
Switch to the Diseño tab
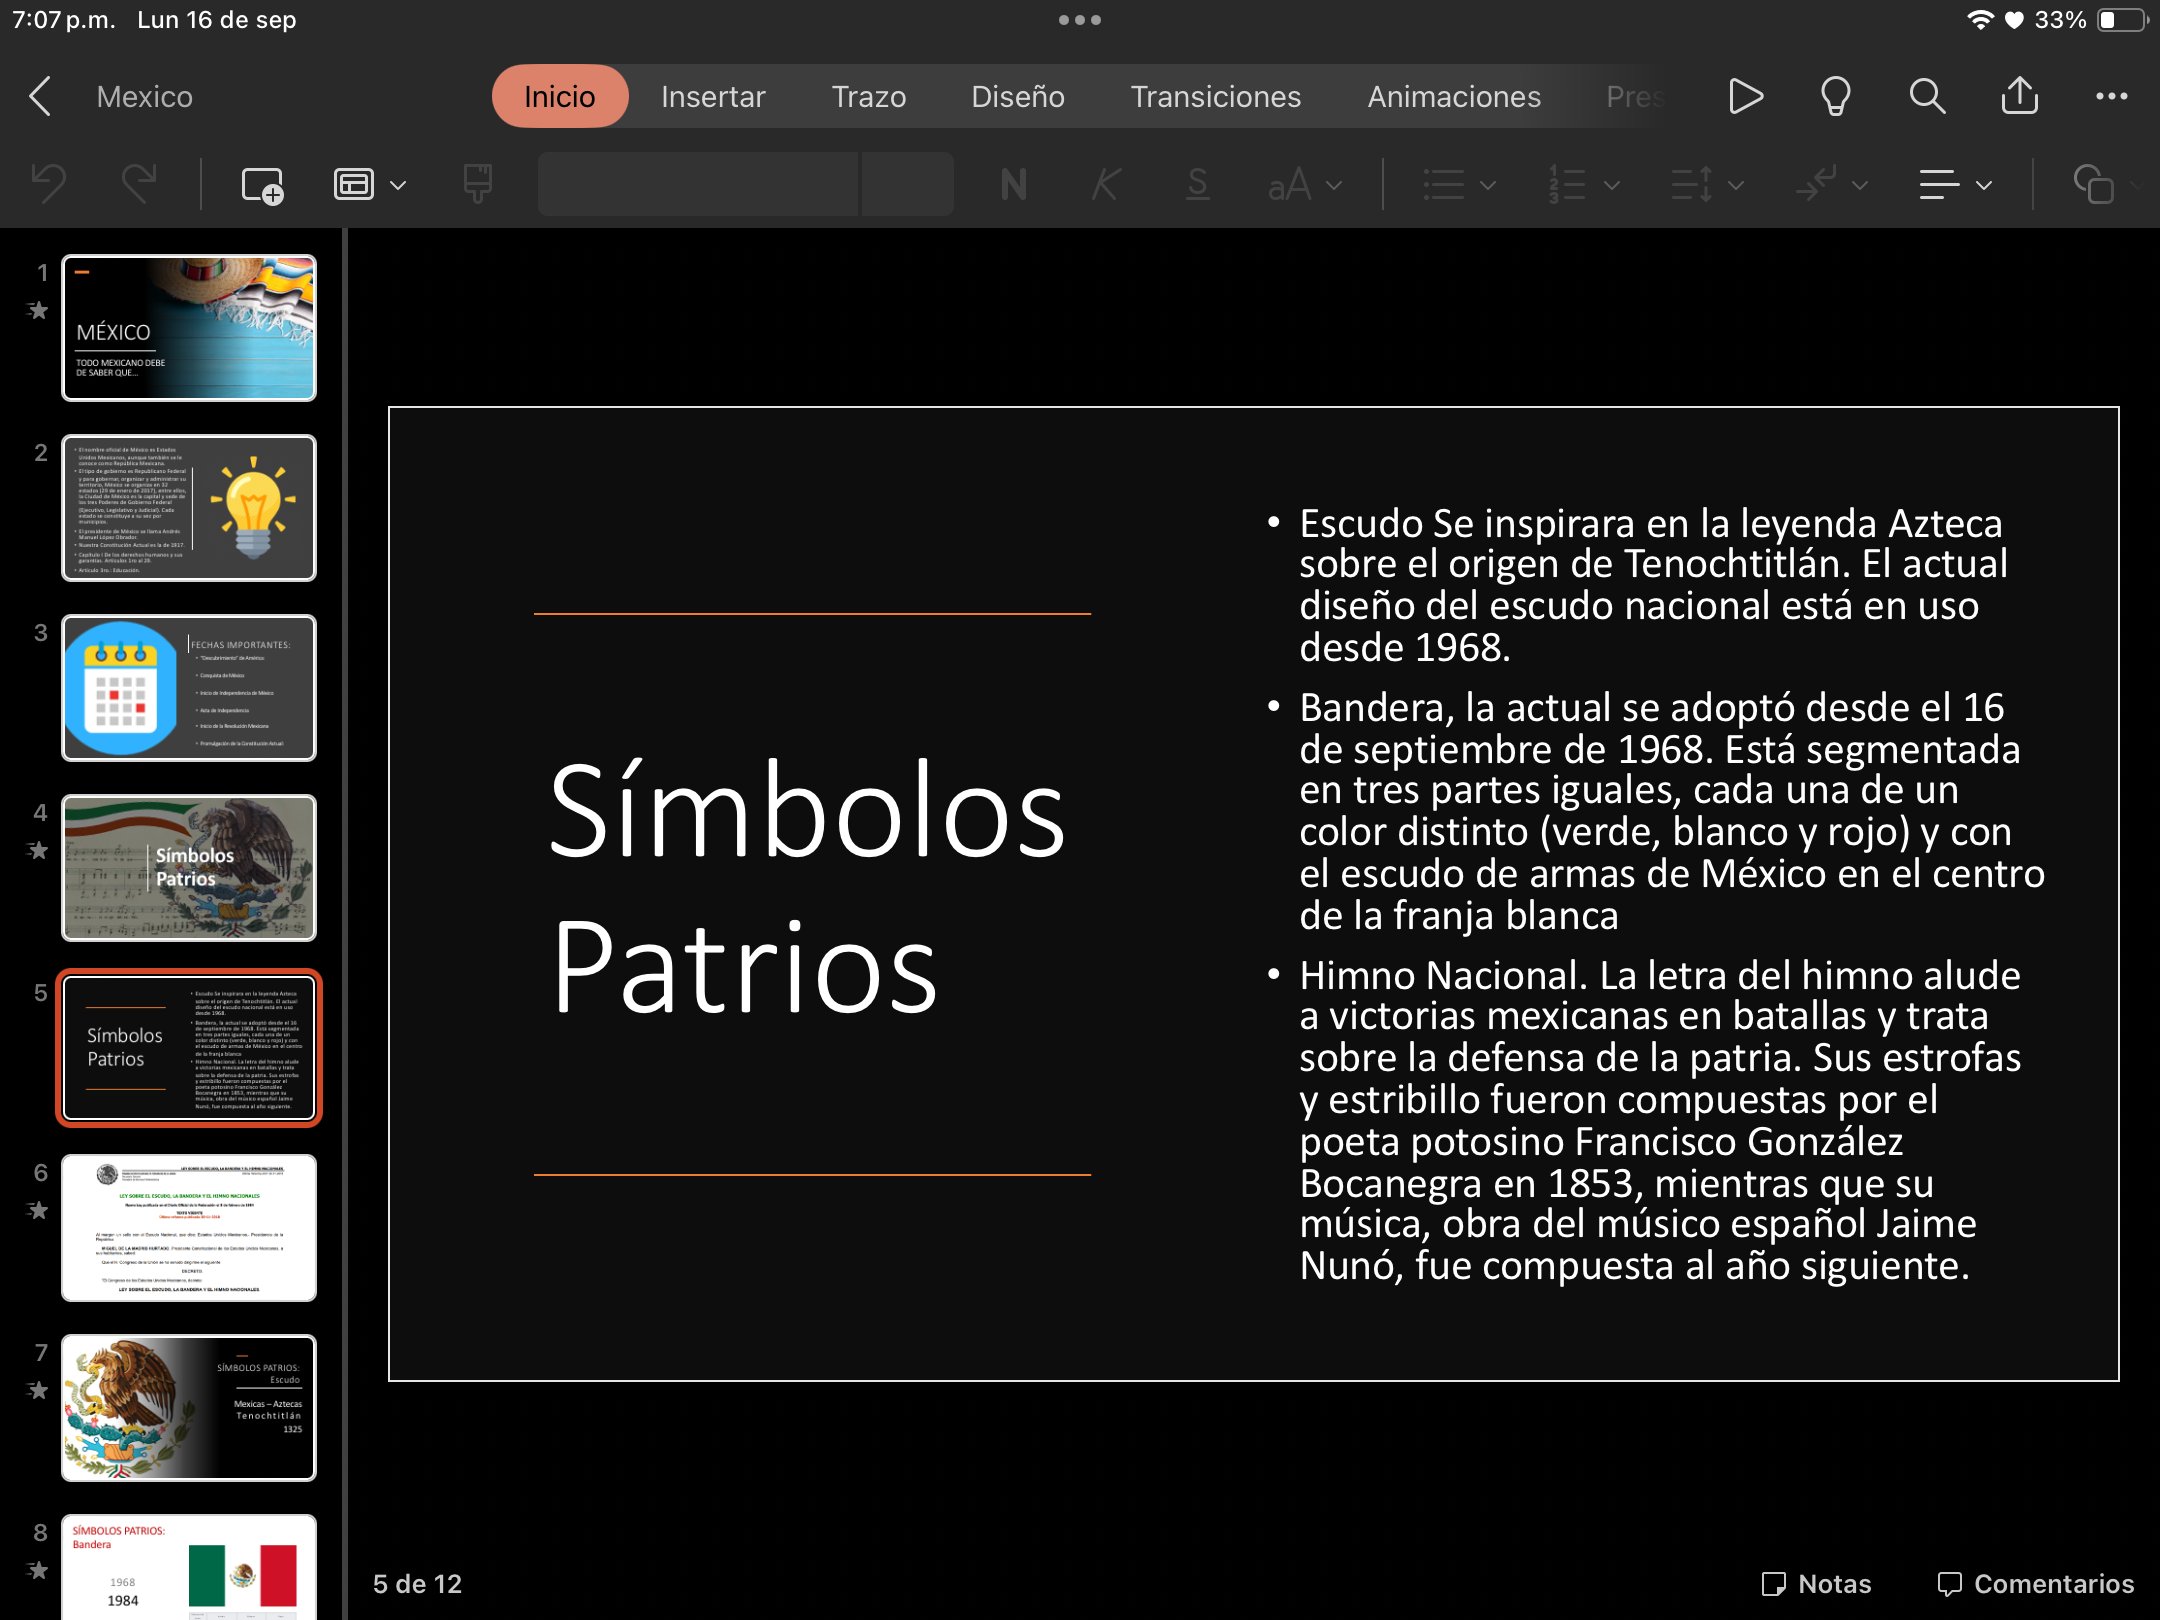pos(1018,97)
